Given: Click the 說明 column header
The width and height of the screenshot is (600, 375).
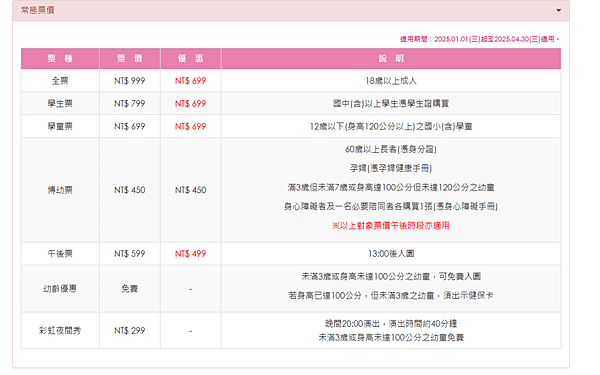Looking at the screenshot, I should pyautogui.click(x=391, y=59).
